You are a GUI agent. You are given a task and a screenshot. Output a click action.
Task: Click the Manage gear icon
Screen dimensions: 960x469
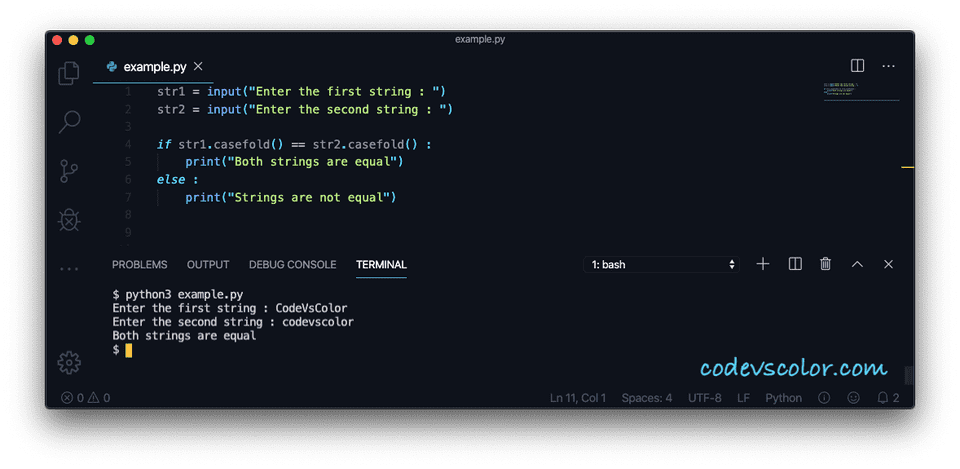coord(69,362)
